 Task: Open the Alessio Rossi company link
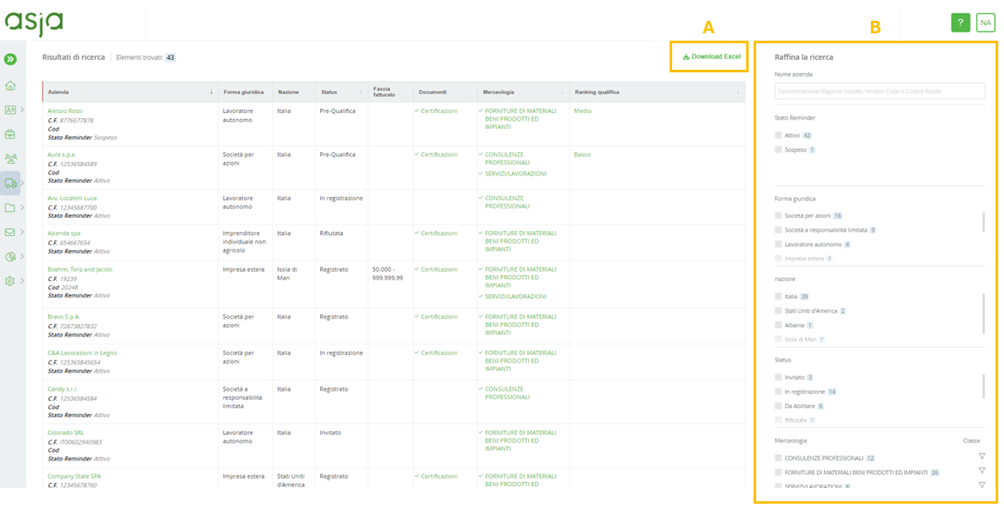[65, 111]
